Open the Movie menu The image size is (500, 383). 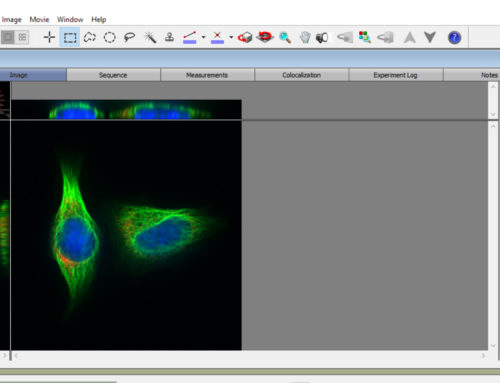coord(39,20)
